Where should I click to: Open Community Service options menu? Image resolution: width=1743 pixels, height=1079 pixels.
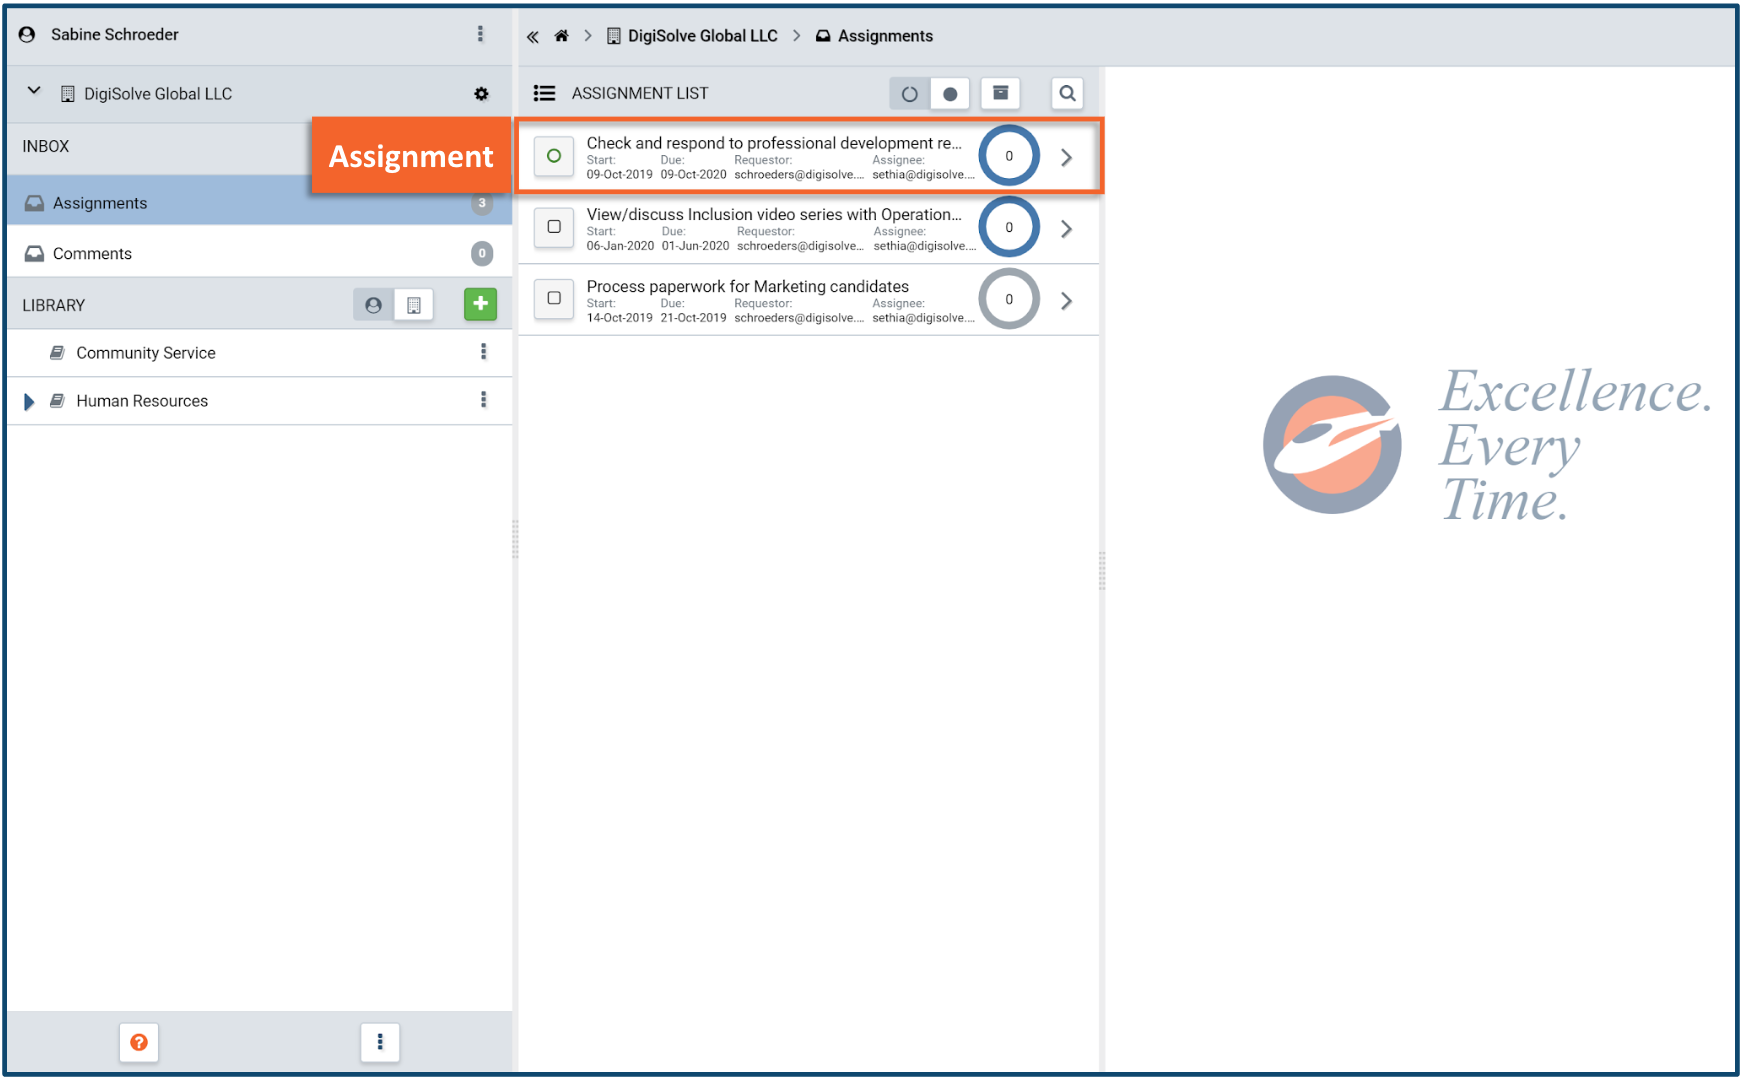click(x=483, y=352)
